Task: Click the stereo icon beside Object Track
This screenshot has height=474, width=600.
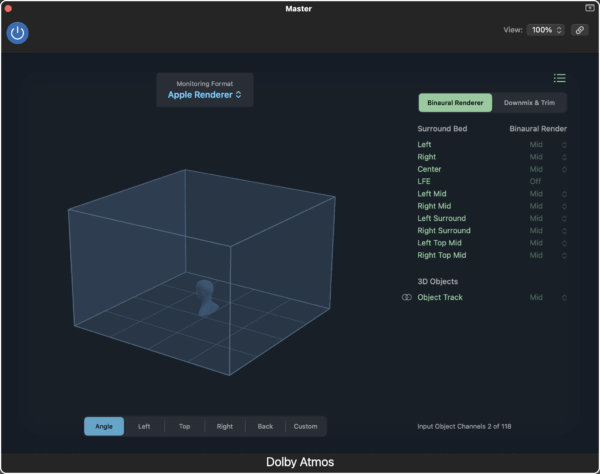Action: [x=406, y=297]
